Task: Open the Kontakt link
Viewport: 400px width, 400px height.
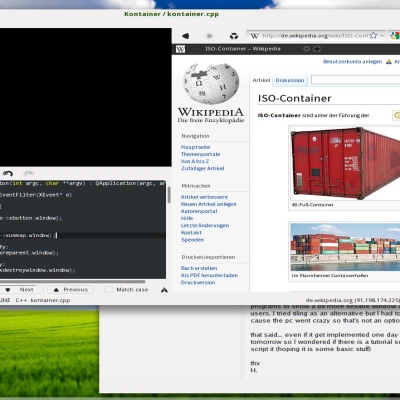Action: click(191, 233)
